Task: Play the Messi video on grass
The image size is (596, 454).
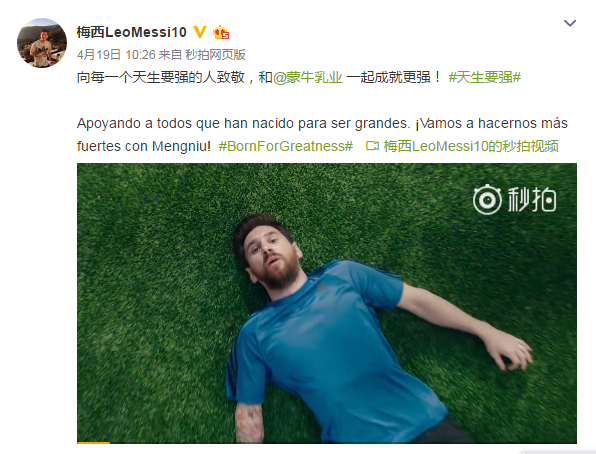Action: pyautogui.click(x=327, y=303)
